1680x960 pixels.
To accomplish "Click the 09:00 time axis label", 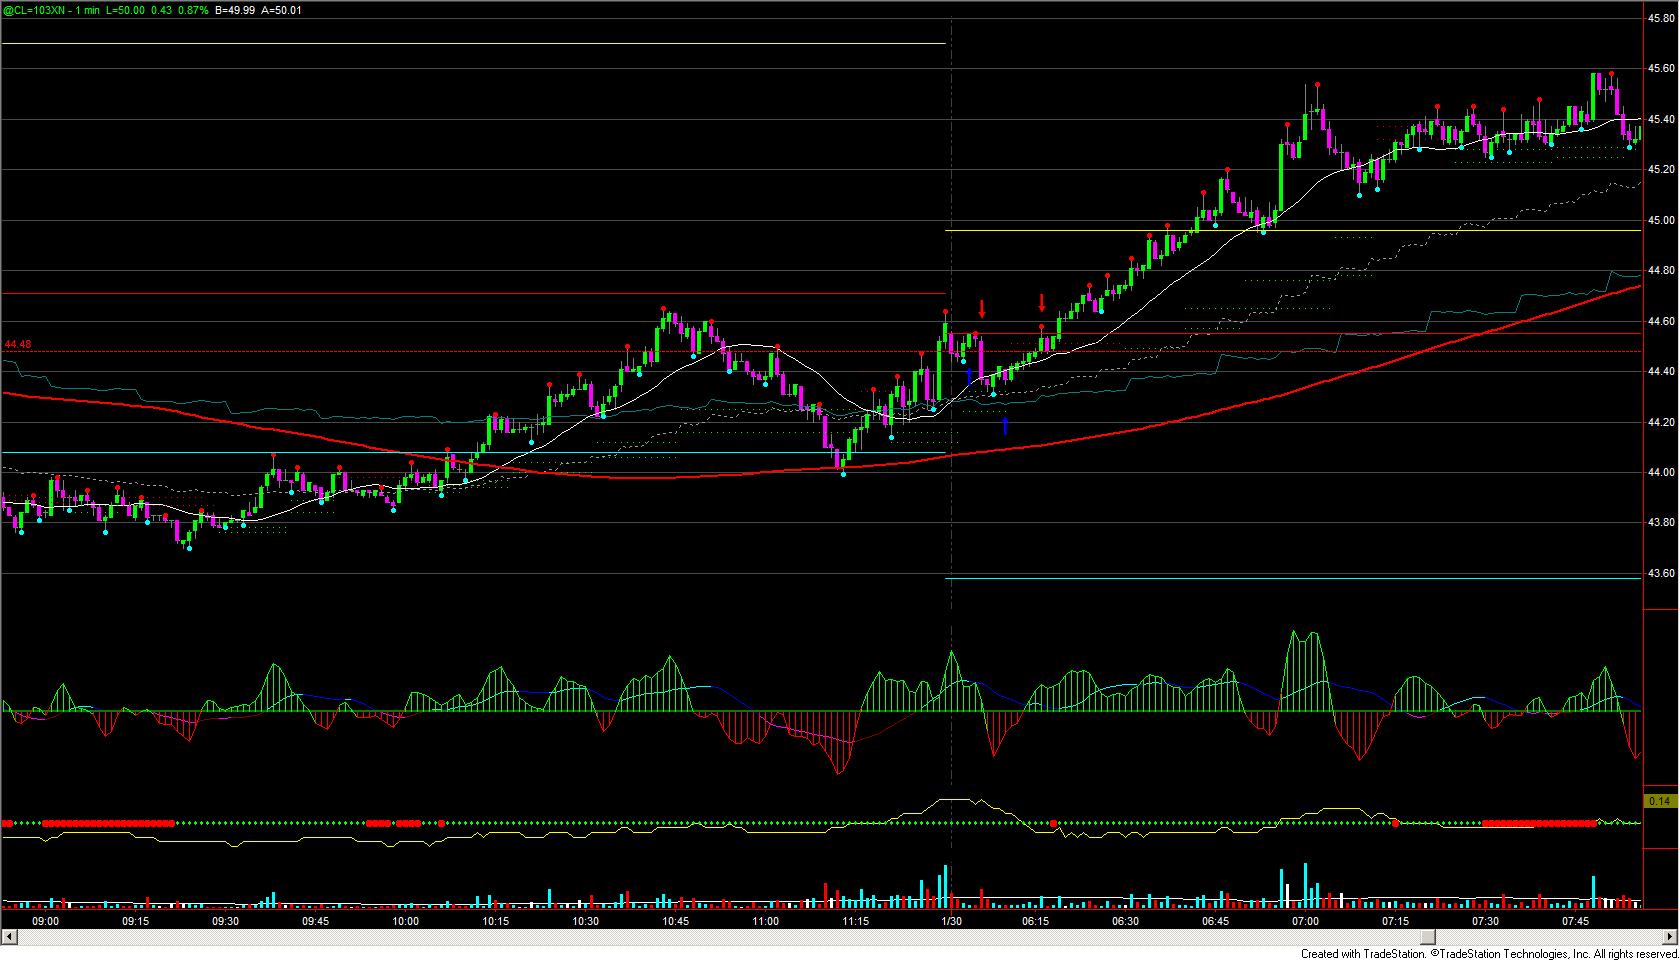I will pos(46,921).
